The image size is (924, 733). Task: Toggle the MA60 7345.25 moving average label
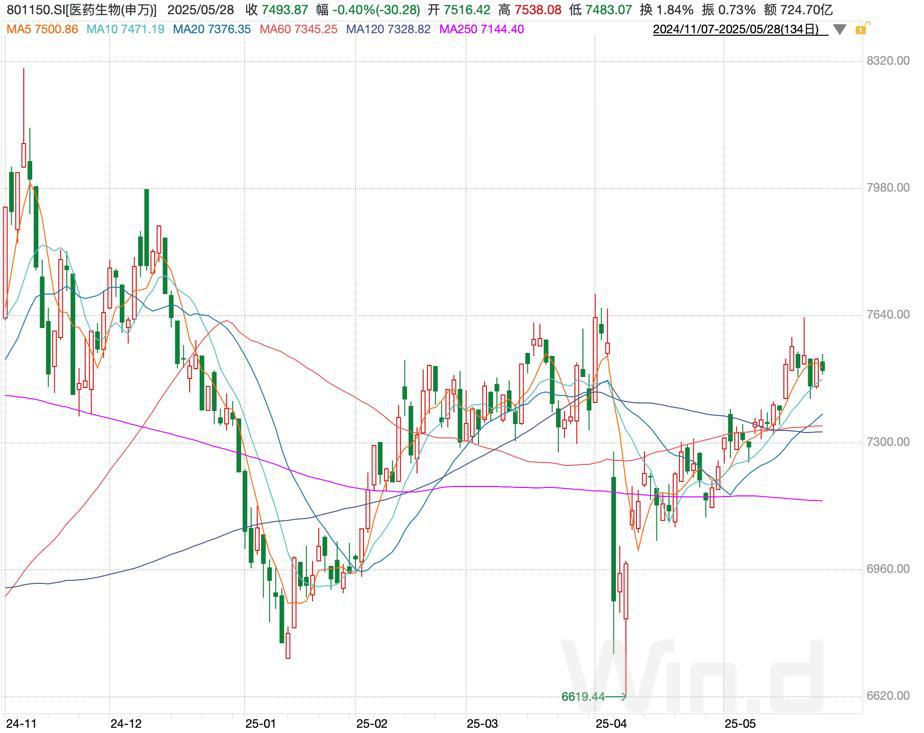[298, 29]
